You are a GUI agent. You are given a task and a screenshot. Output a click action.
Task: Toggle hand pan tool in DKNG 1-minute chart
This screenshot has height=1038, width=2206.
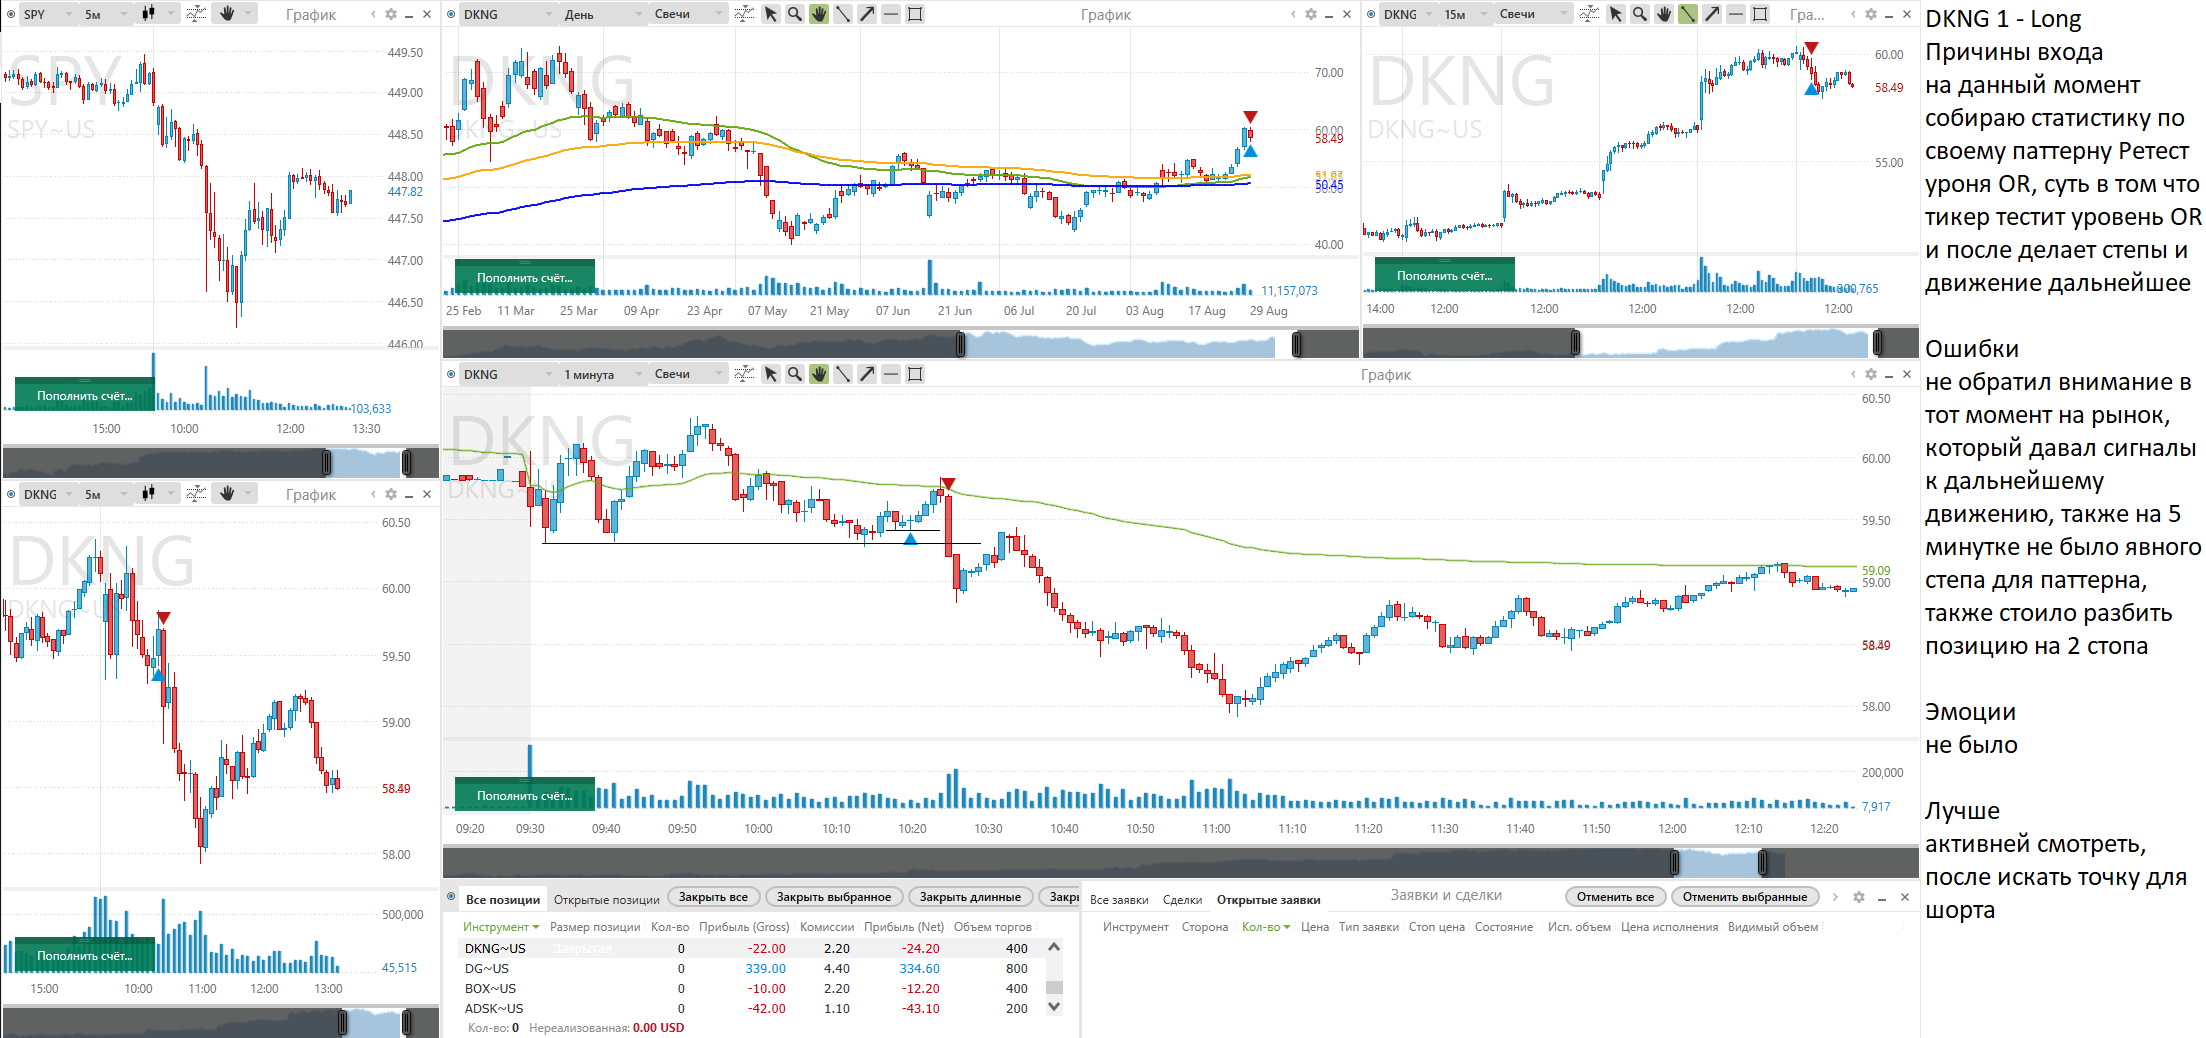pos(819,374)
